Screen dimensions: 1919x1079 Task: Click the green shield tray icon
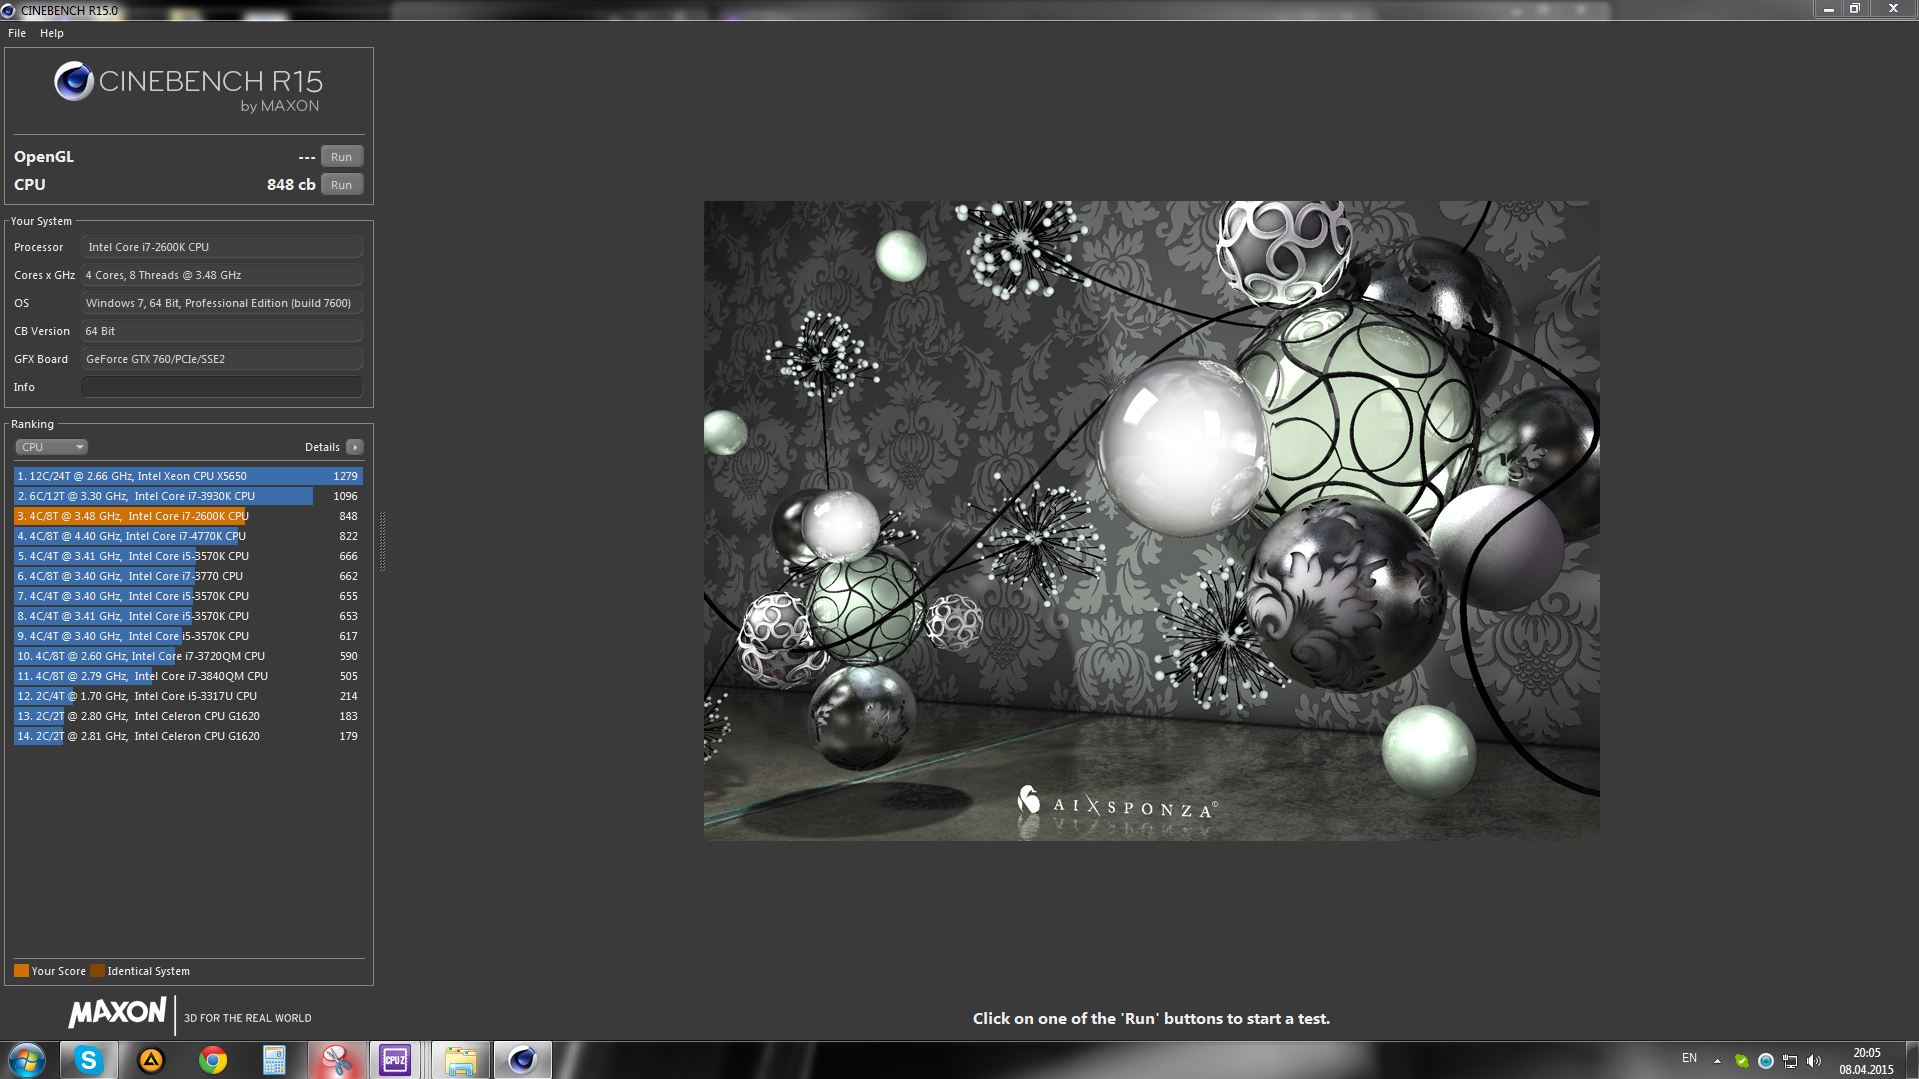click(x=1742, y=1061)
